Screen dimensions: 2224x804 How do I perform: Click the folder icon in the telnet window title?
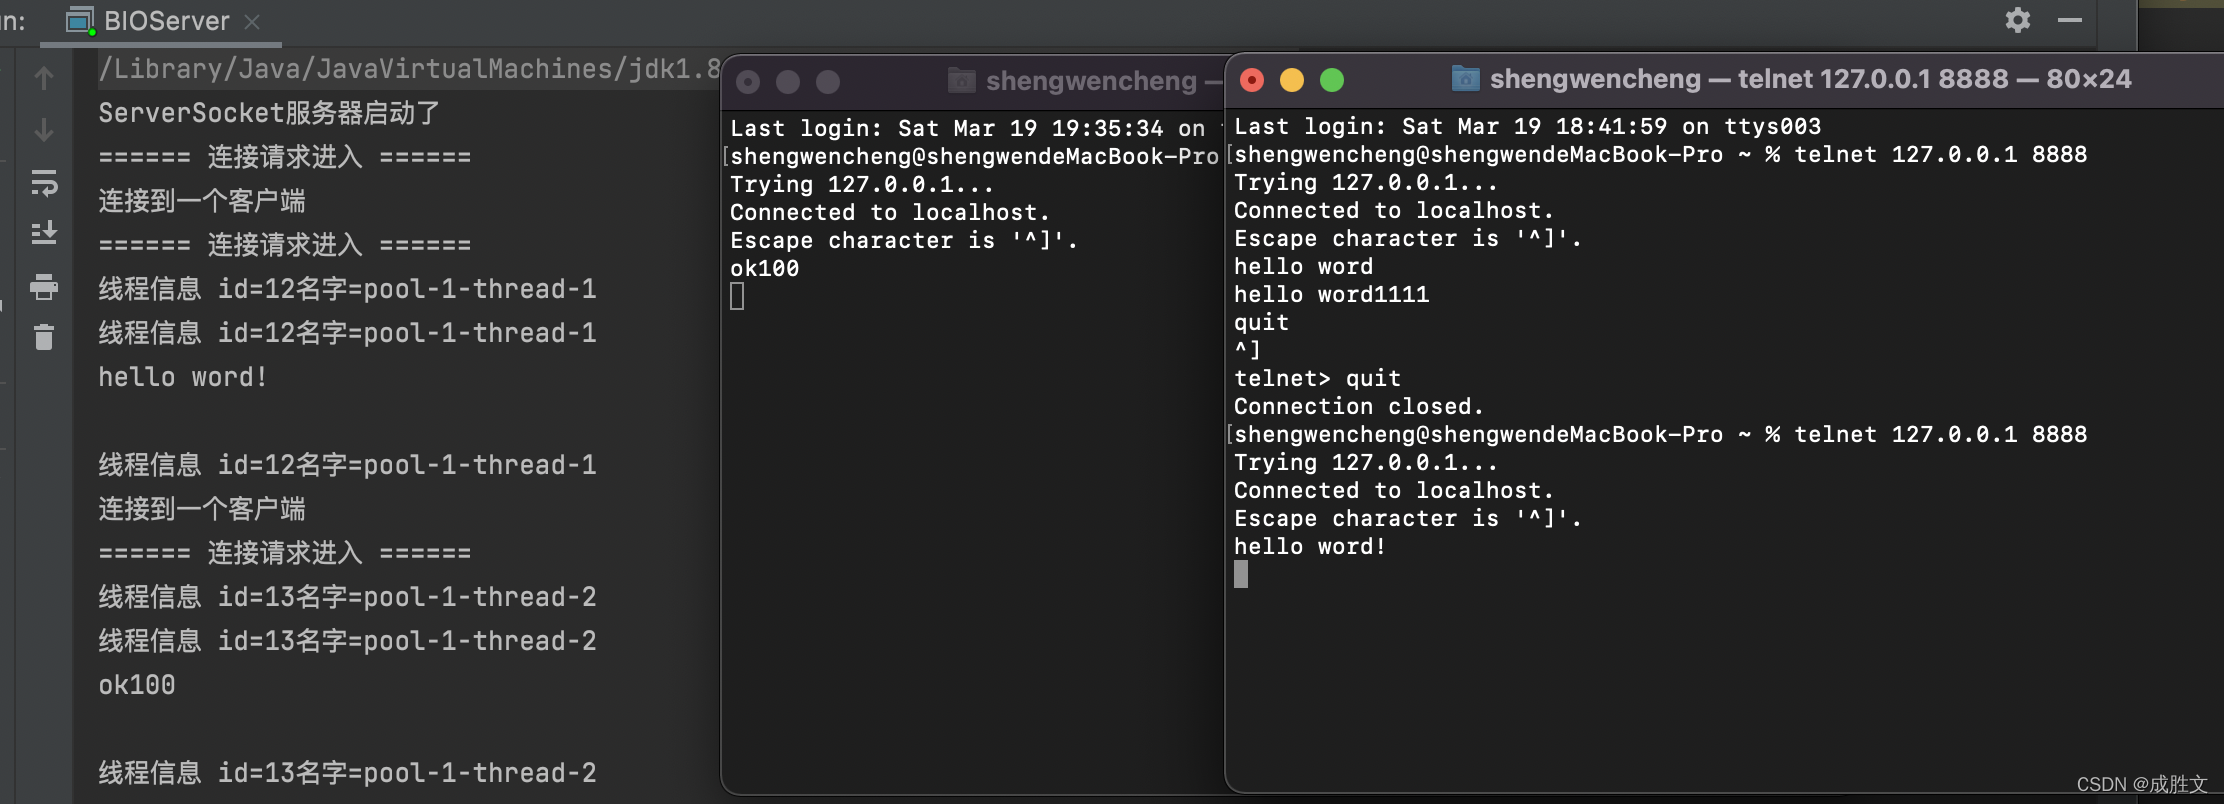click(x=1465, y=78)
